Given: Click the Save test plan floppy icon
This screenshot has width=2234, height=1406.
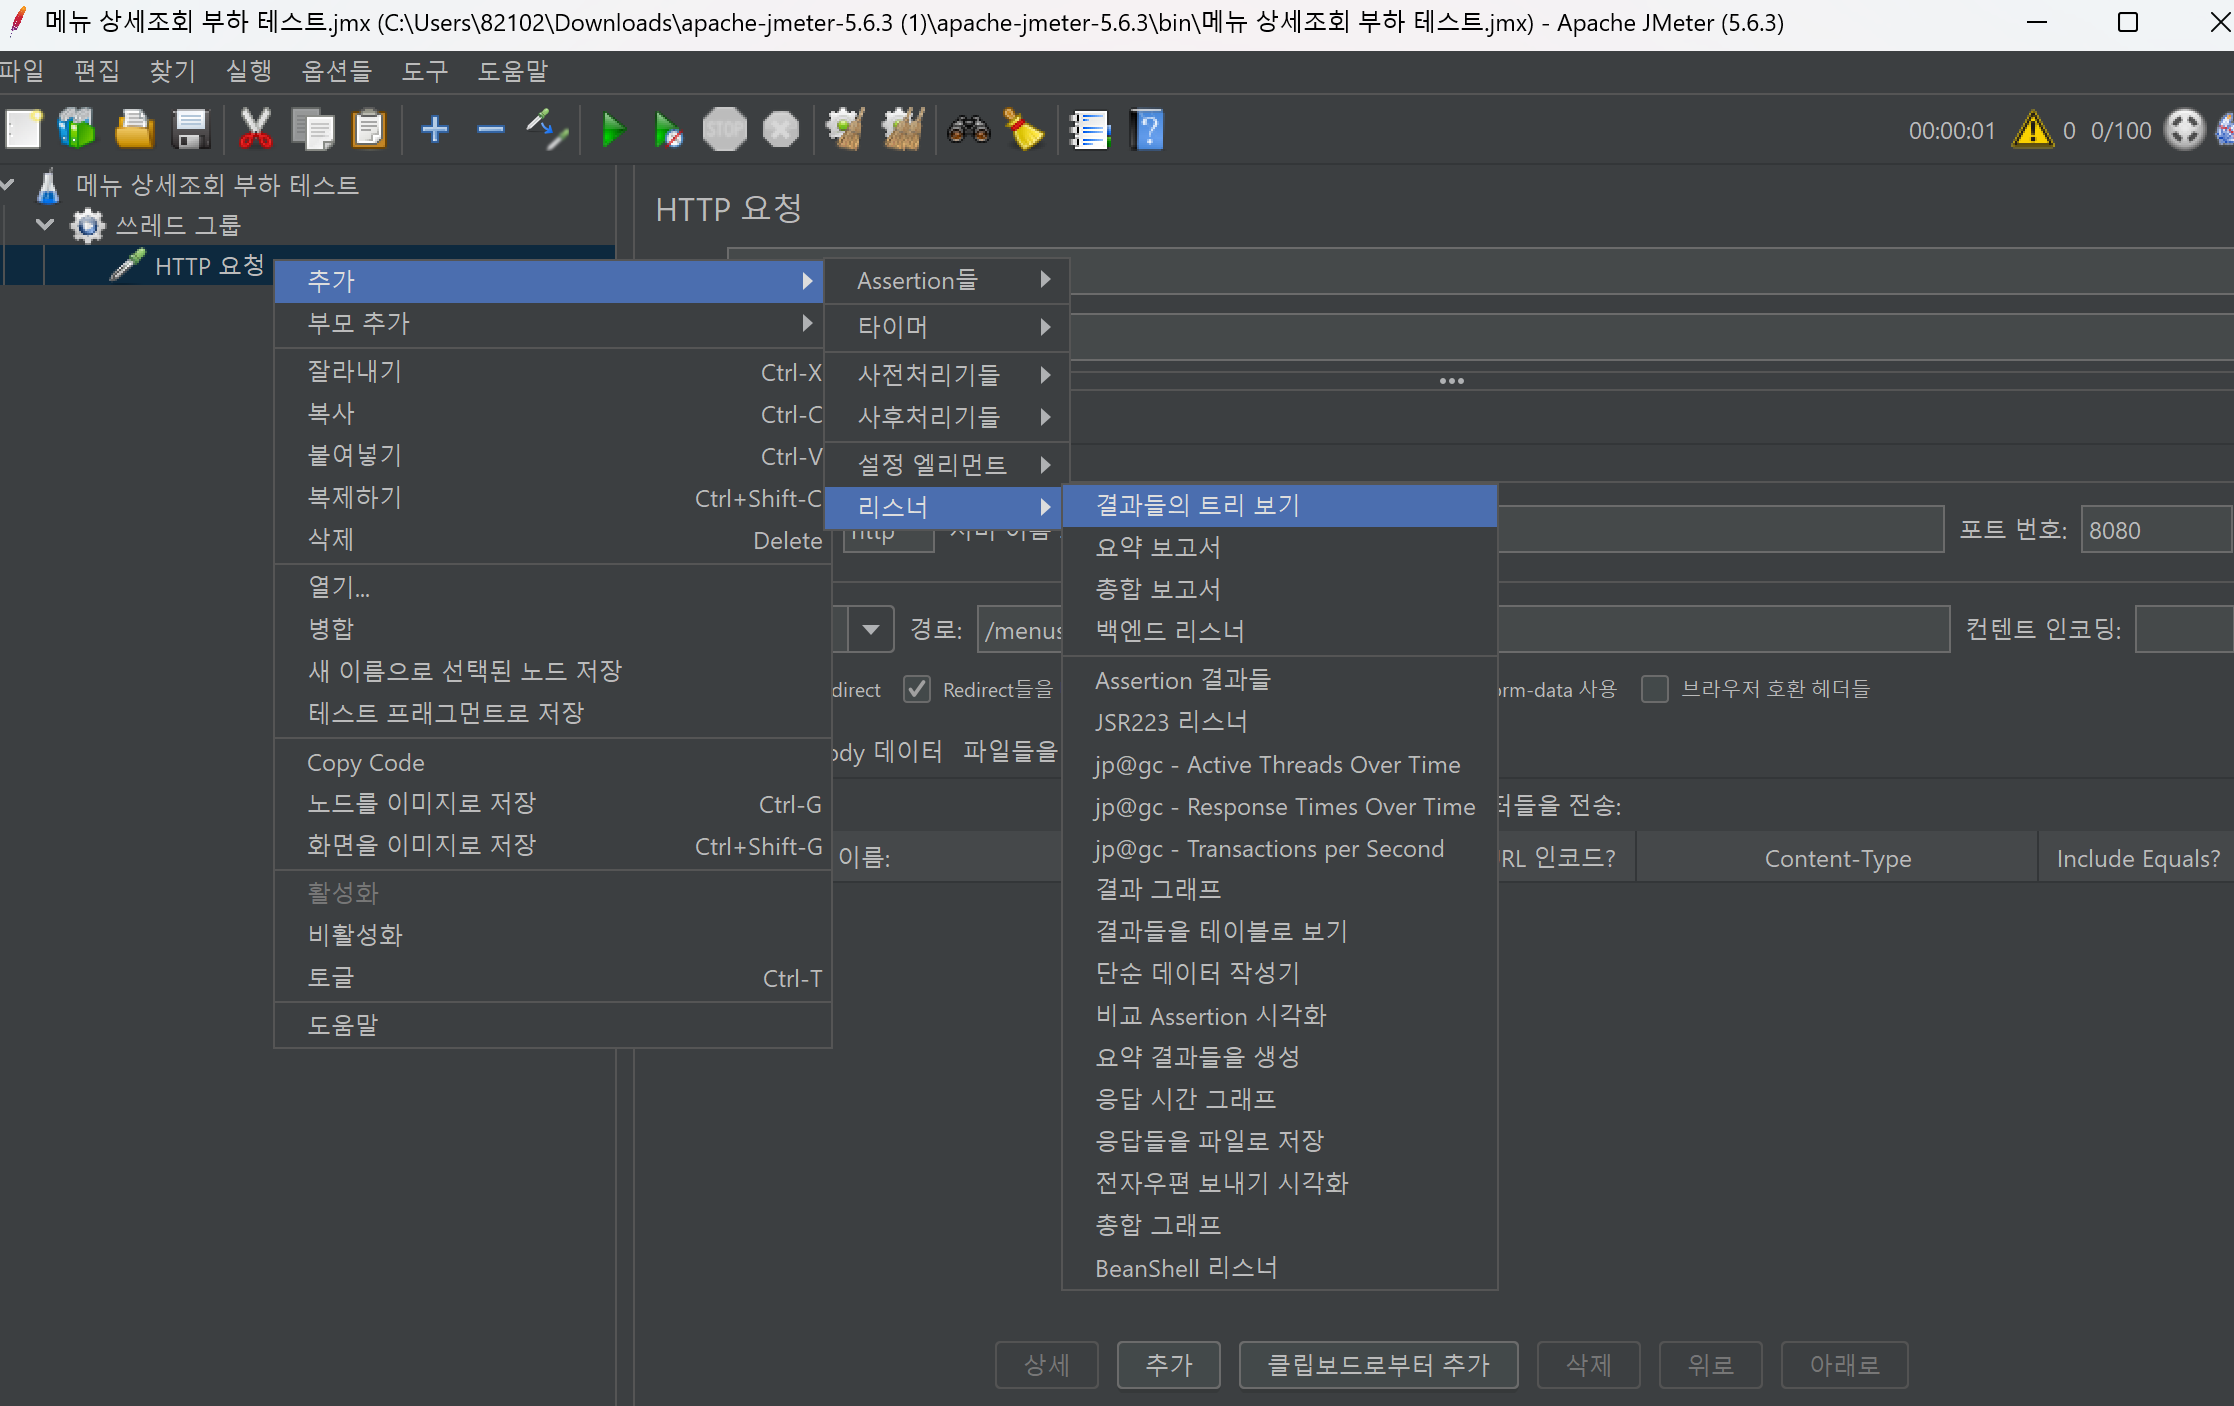Looking at the screenshot, I should [190, 130].
